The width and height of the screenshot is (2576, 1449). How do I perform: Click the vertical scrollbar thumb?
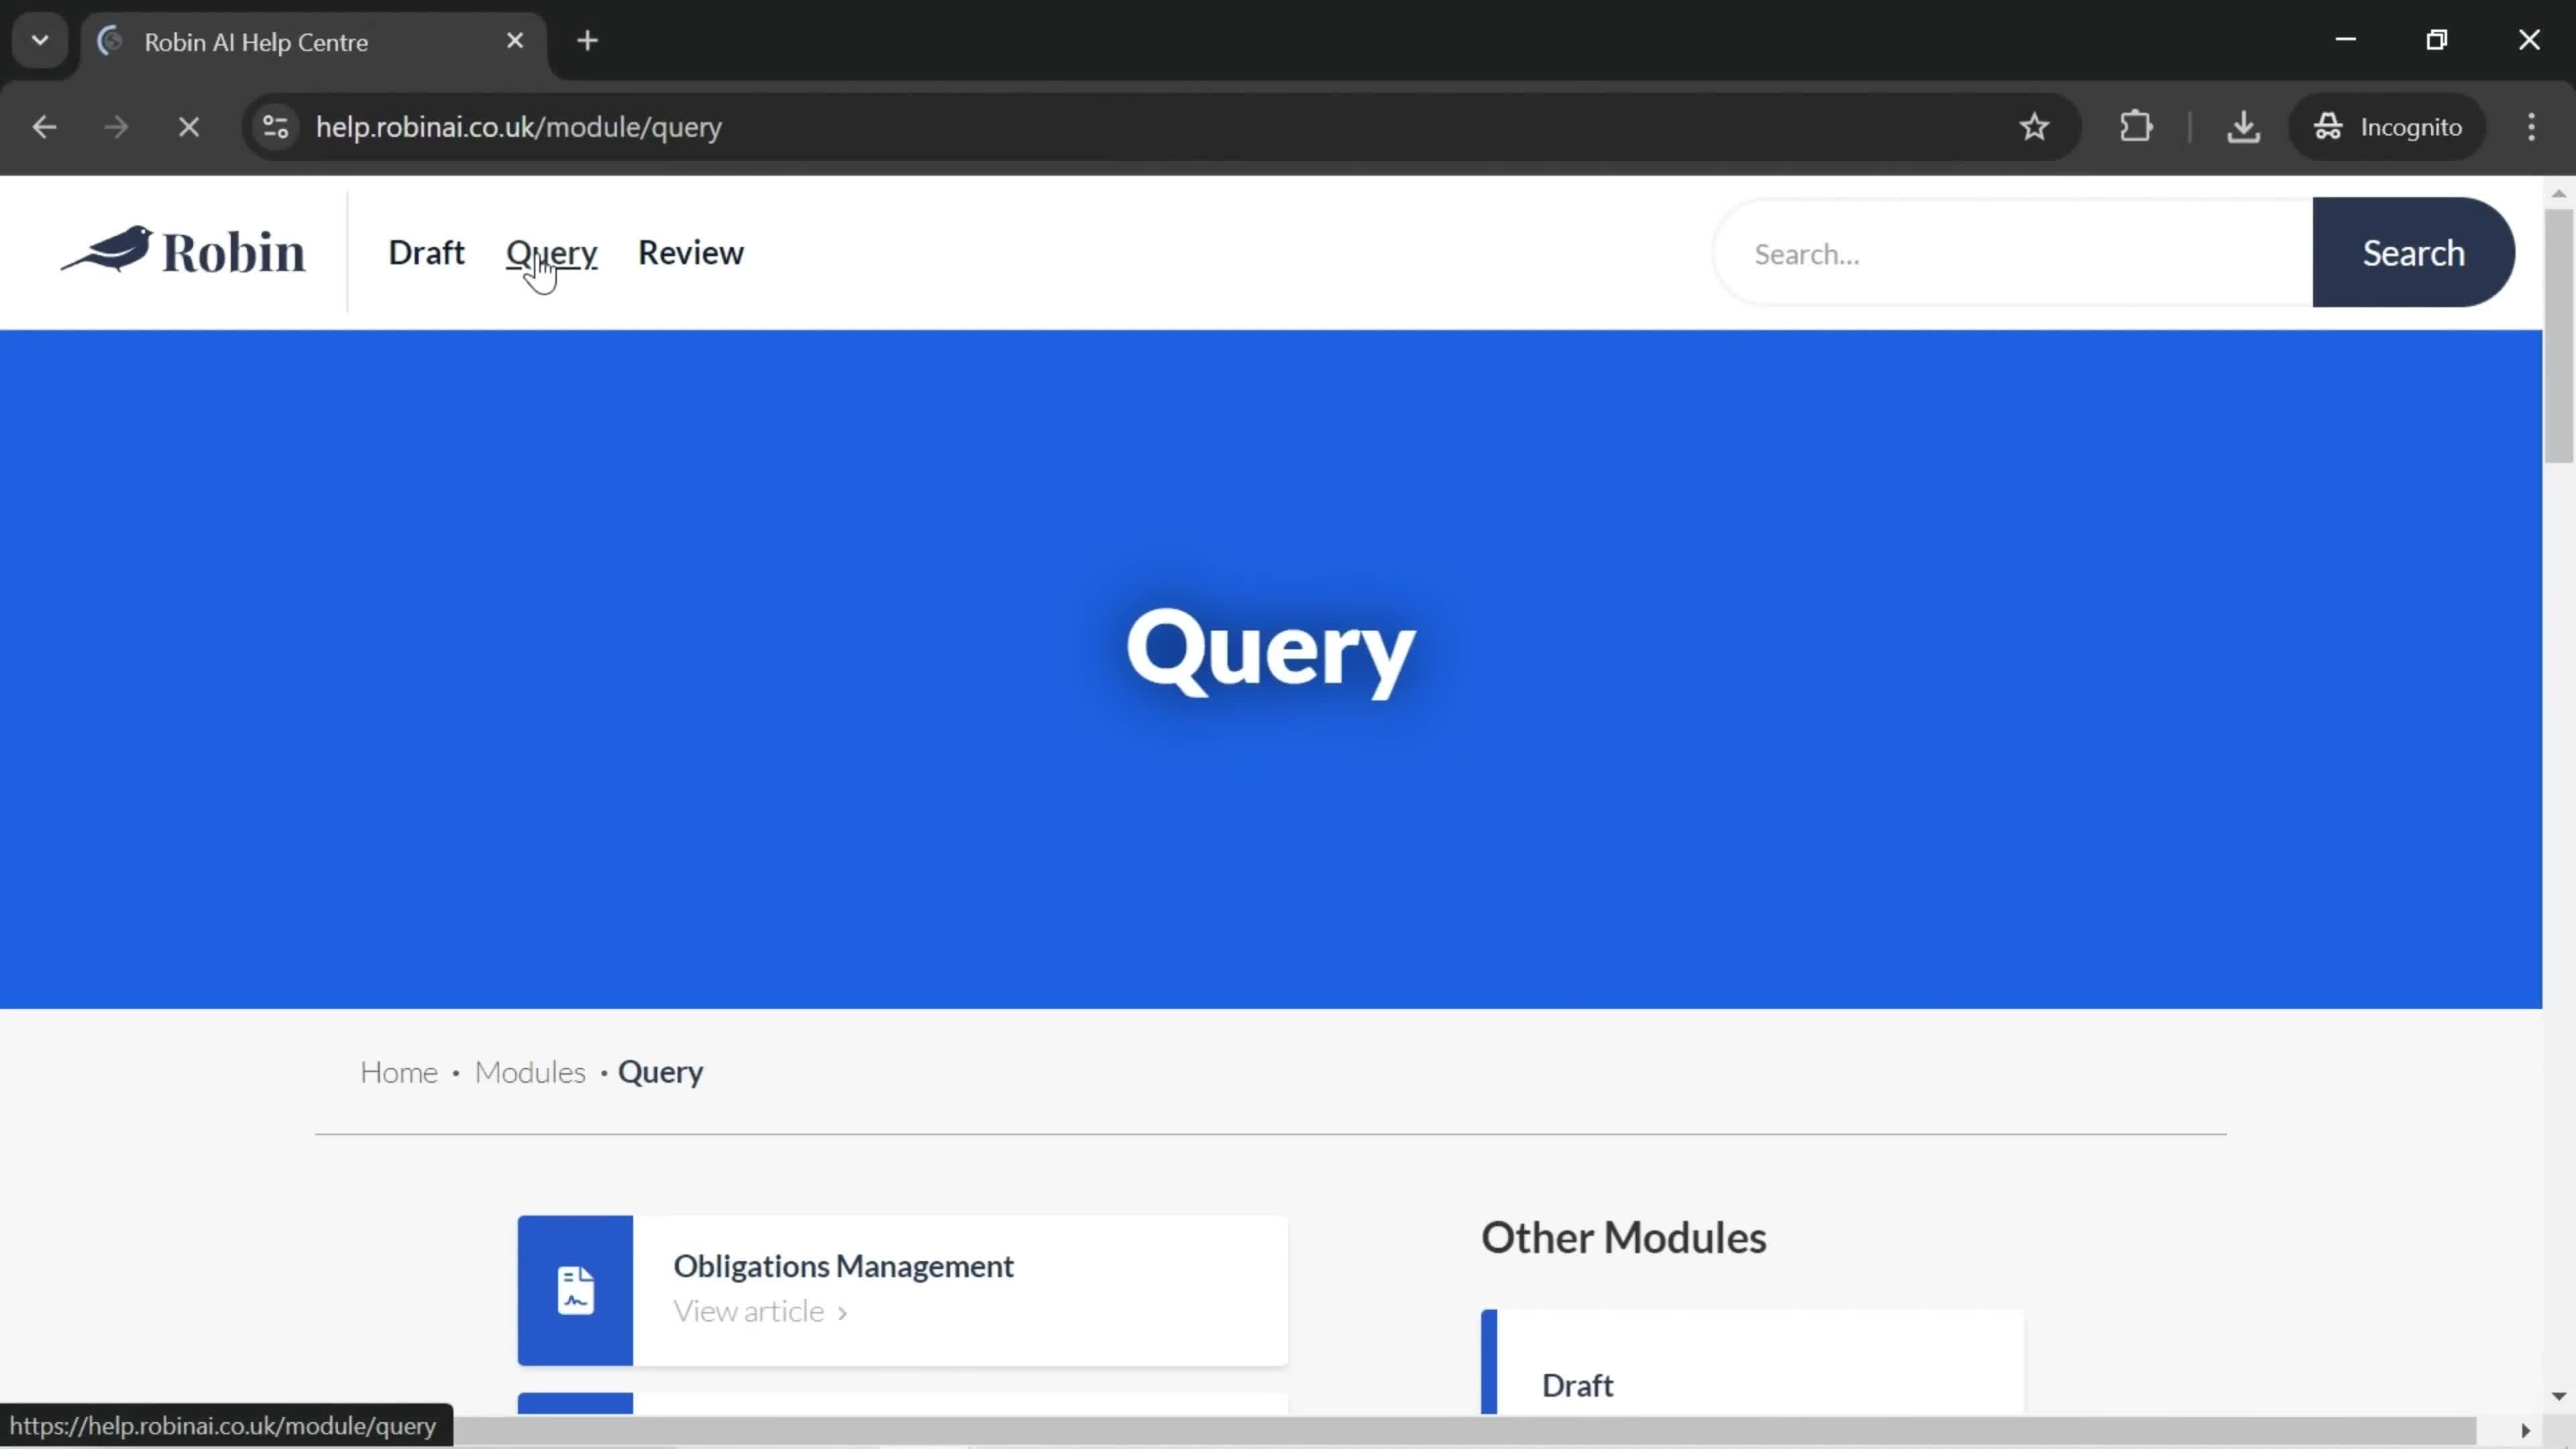(2559, 335)
